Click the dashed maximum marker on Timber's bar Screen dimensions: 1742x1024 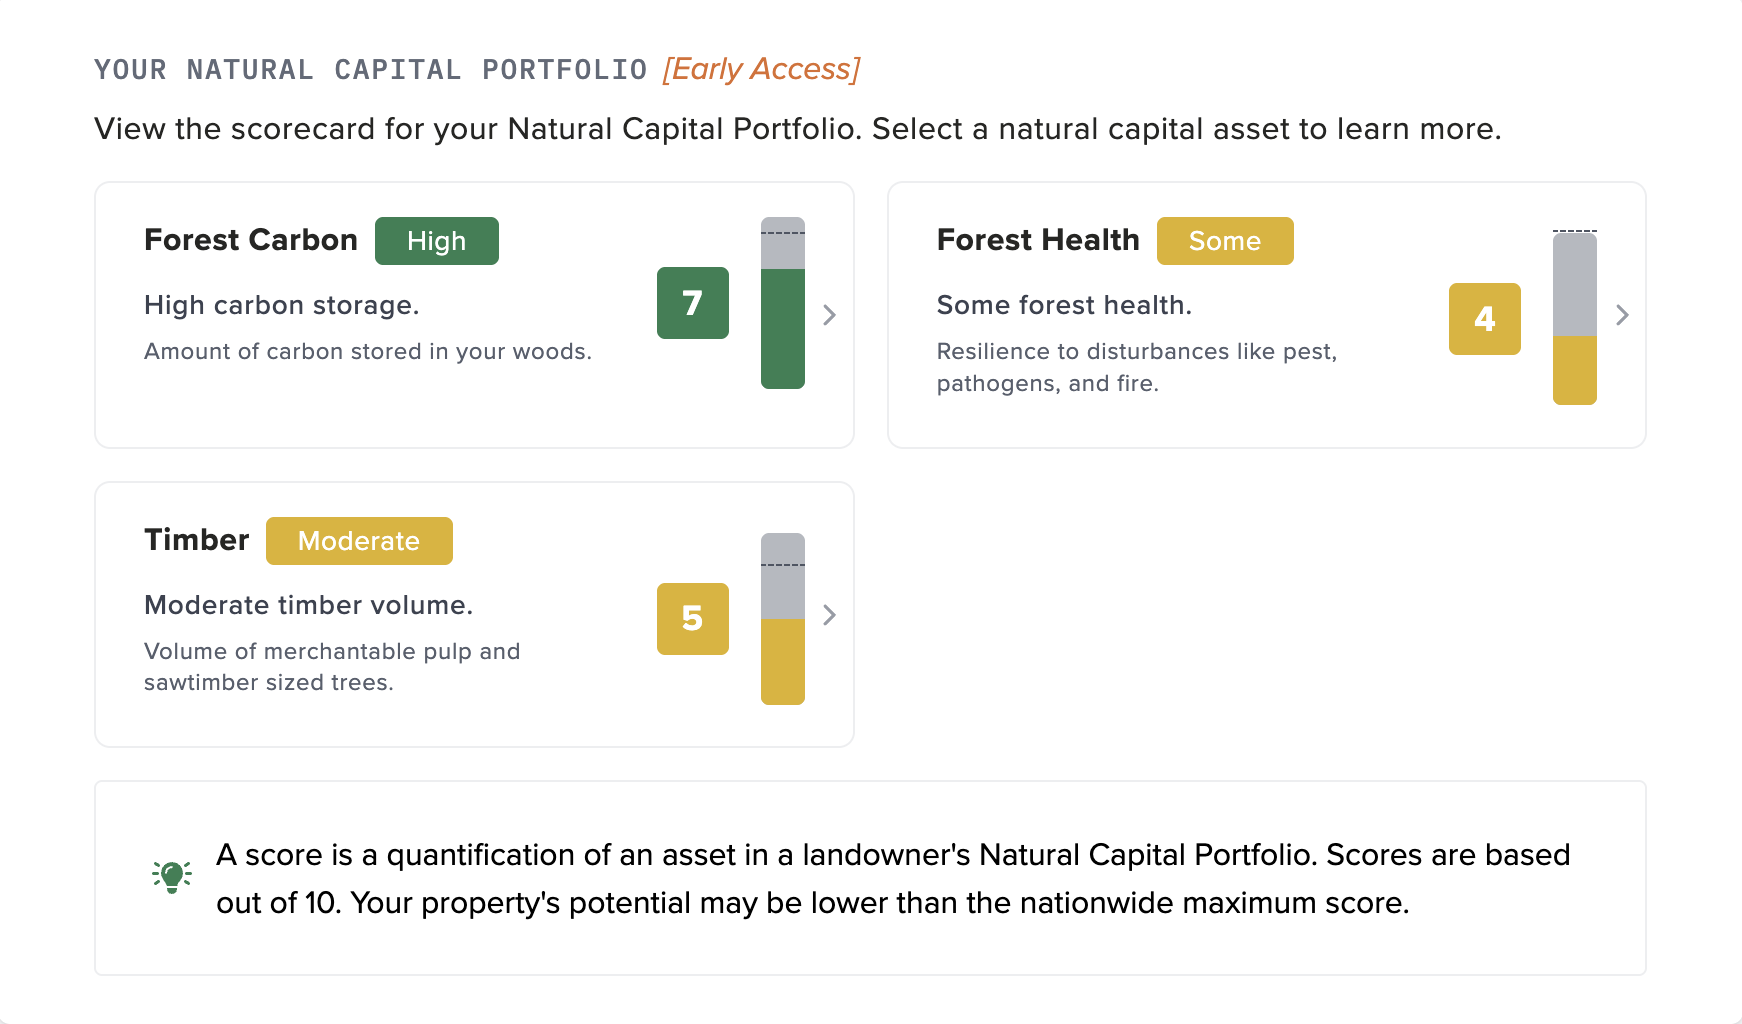pos(782,563)
